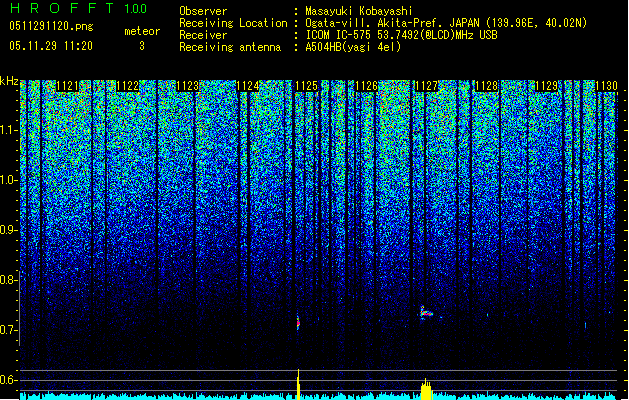Click the 1130 time marker
629x400 pixels.
coord(606,86)
